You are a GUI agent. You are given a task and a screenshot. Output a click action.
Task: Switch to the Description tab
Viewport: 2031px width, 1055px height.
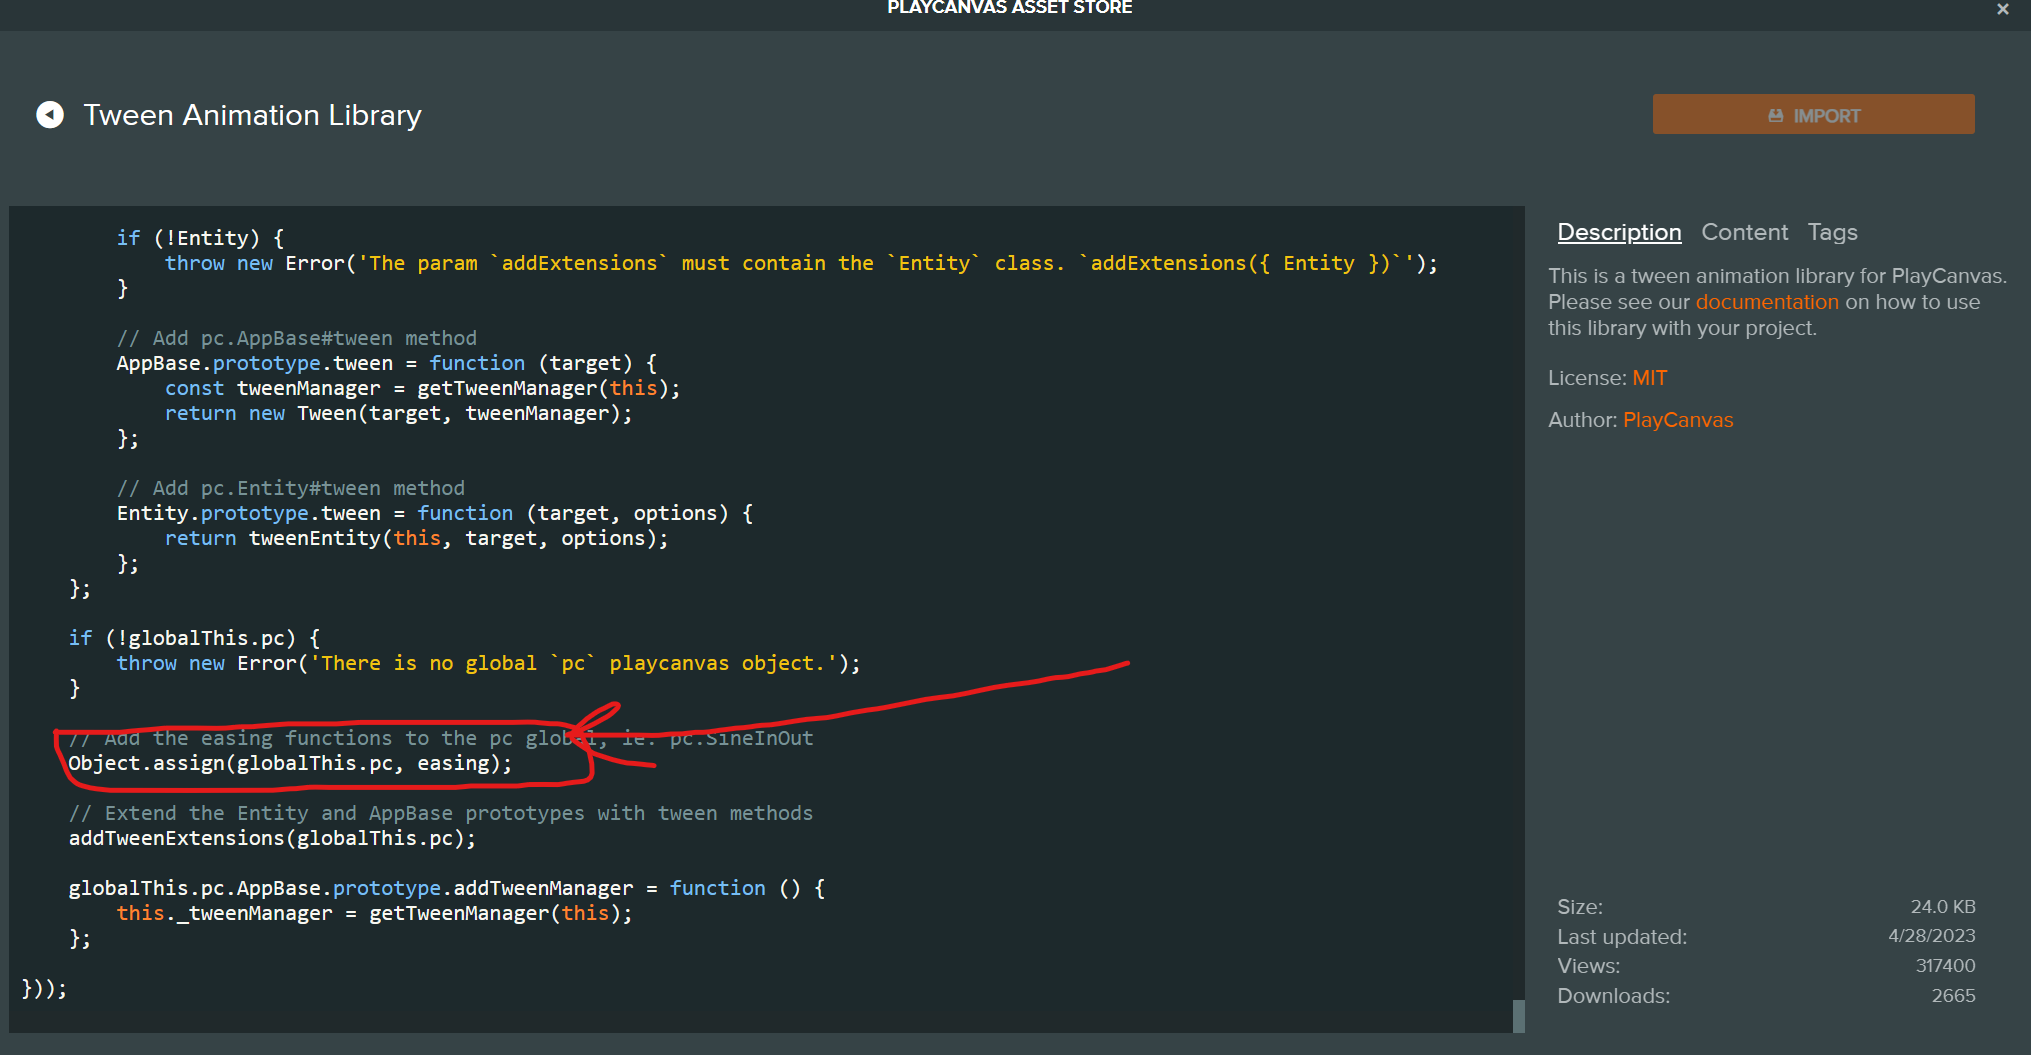pos(1619,232)
